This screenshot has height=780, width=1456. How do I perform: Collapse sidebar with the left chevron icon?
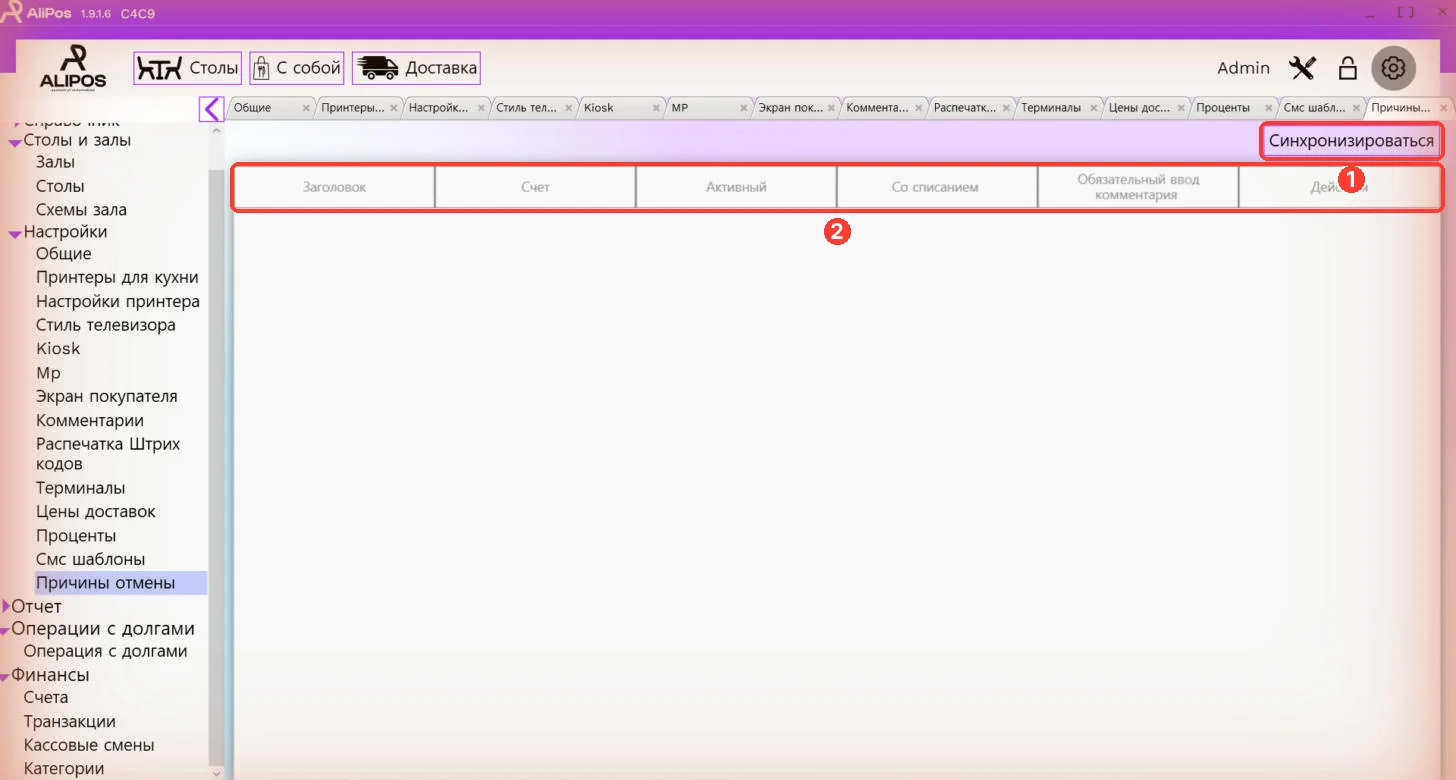[211, 108]
